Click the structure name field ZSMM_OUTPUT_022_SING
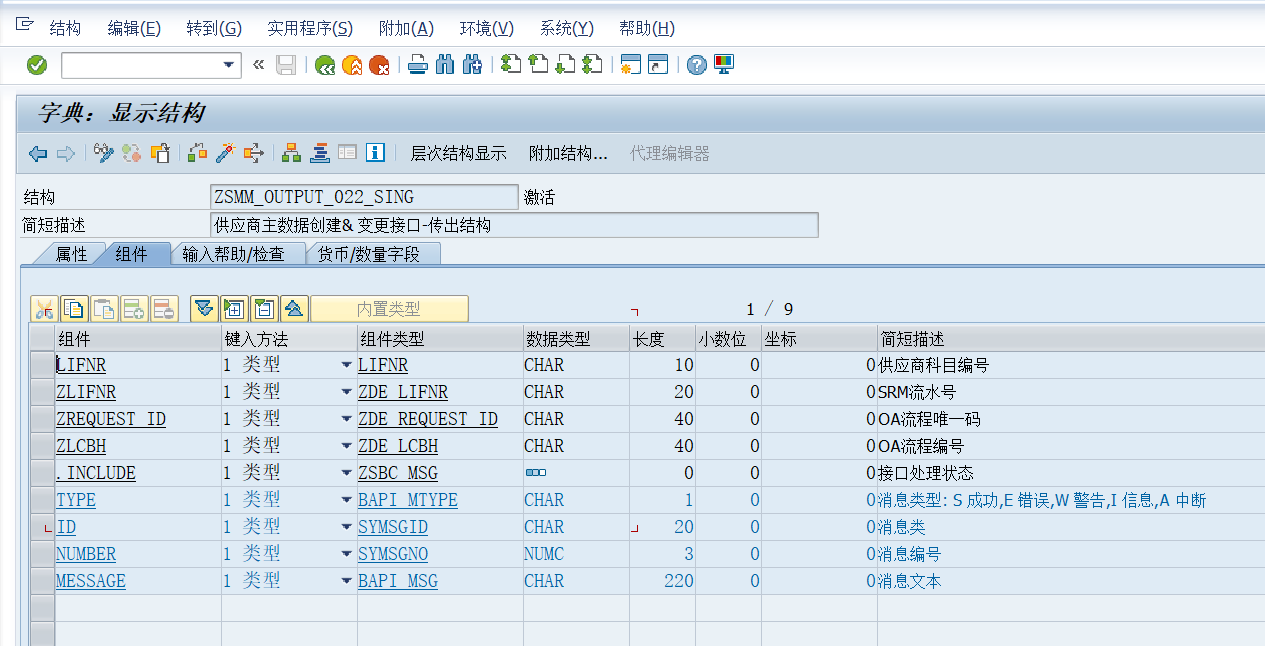This screenshot has width=1265, height=646. click(x=364, y=197)
